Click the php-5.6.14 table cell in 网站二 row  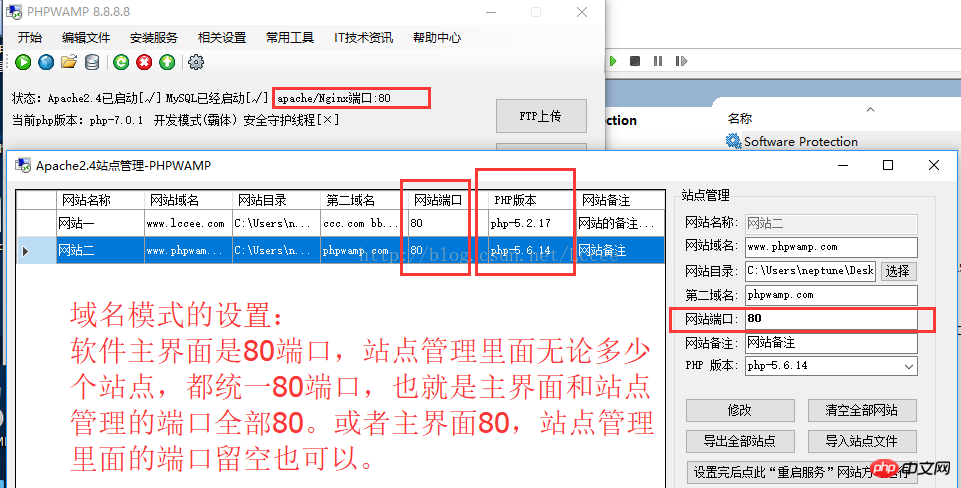pos(532,250)
